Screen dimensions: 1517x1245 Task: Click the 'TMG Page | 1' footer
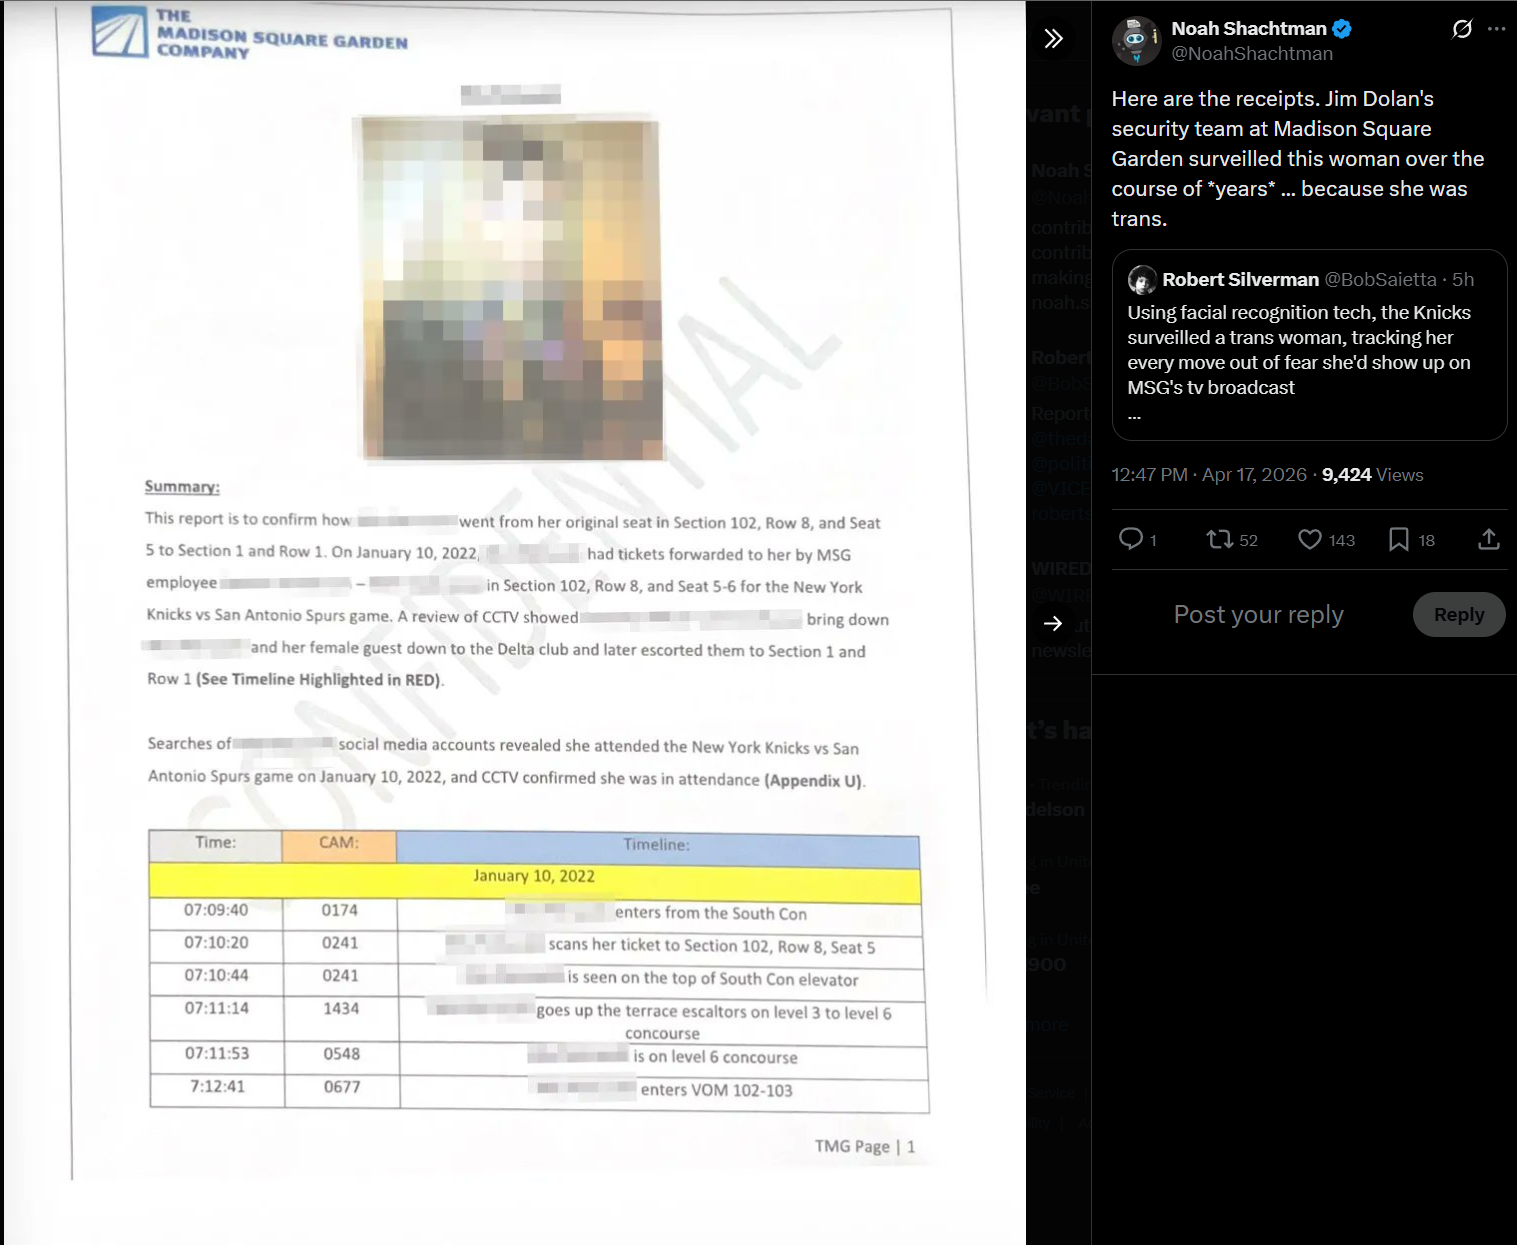[865, 1147]
